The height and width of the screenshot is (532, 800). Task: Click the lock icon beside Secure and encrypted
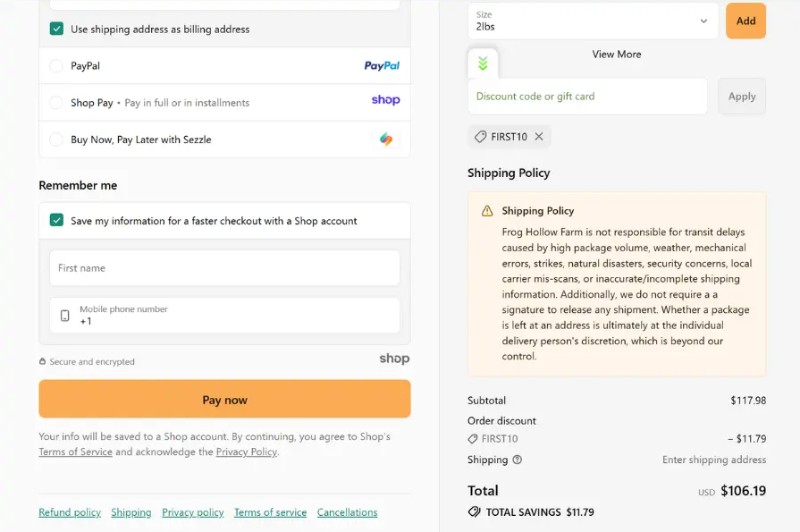pyautogui.click(x=42, y=361)
